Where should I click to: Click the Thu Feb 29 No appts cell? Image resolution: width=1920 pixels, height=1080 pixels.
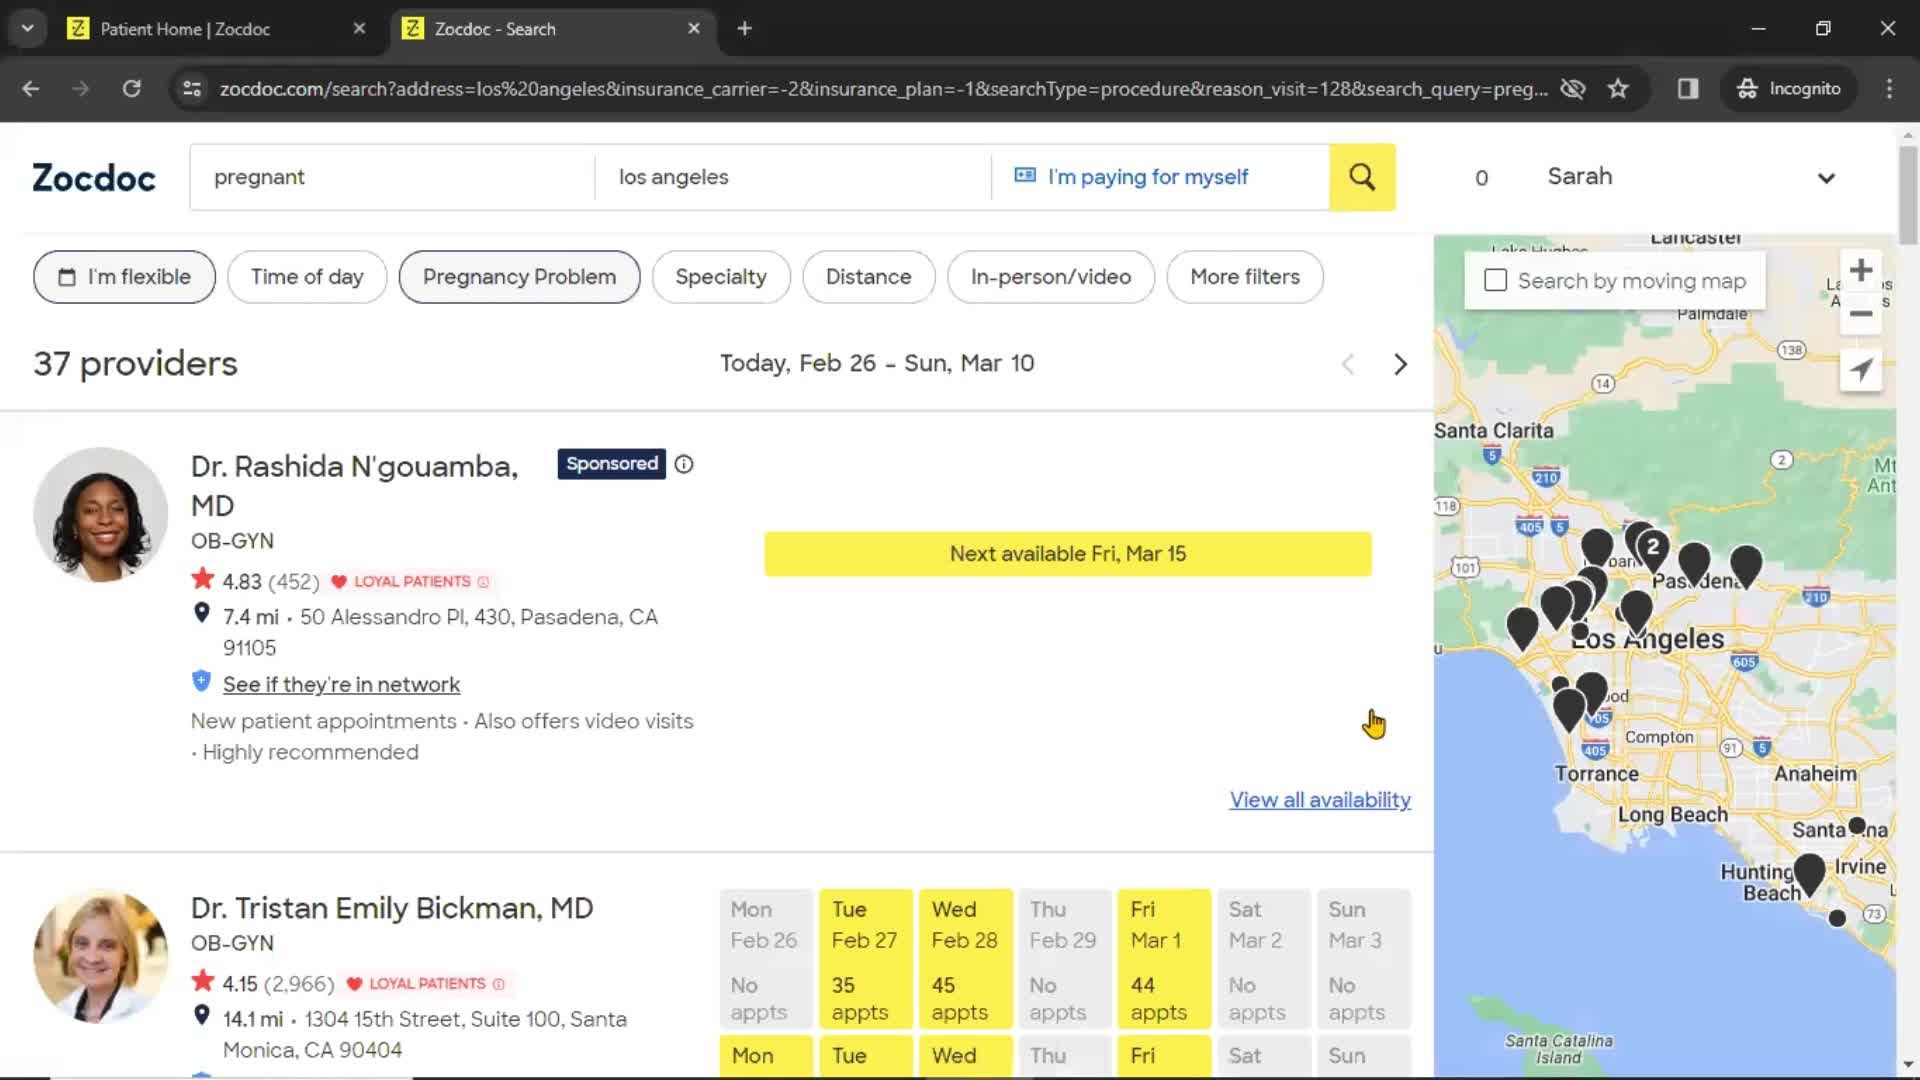click(1065, 959)
